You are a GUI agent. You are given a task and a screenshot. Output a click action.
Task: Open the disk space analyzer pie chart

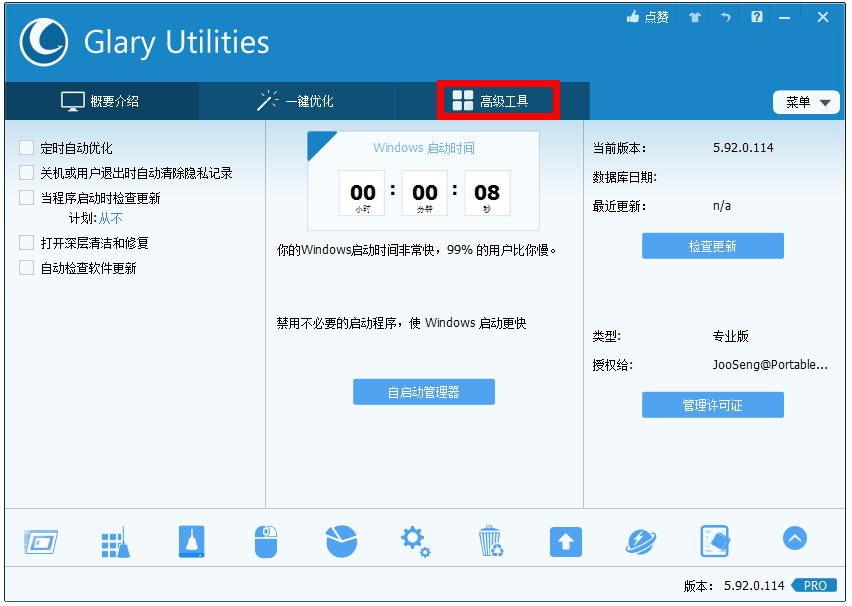click(341, 540)
